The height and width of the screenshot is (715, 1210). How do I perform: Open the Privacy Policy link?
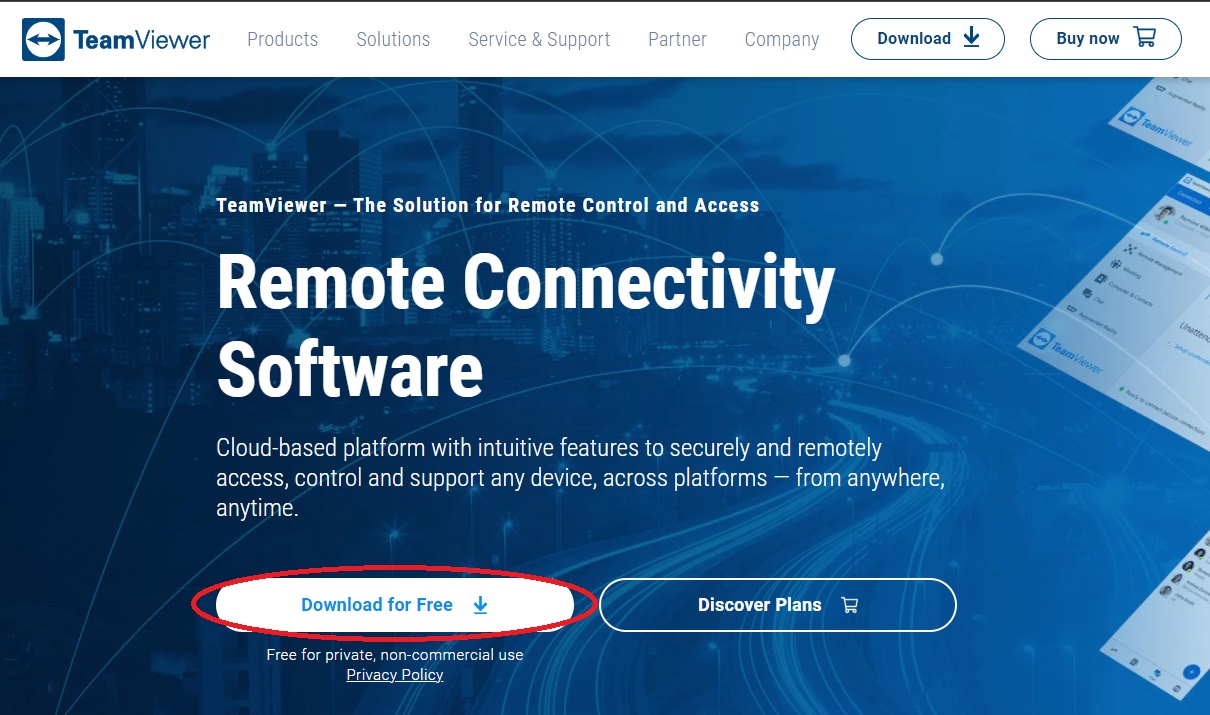(395, 675)
